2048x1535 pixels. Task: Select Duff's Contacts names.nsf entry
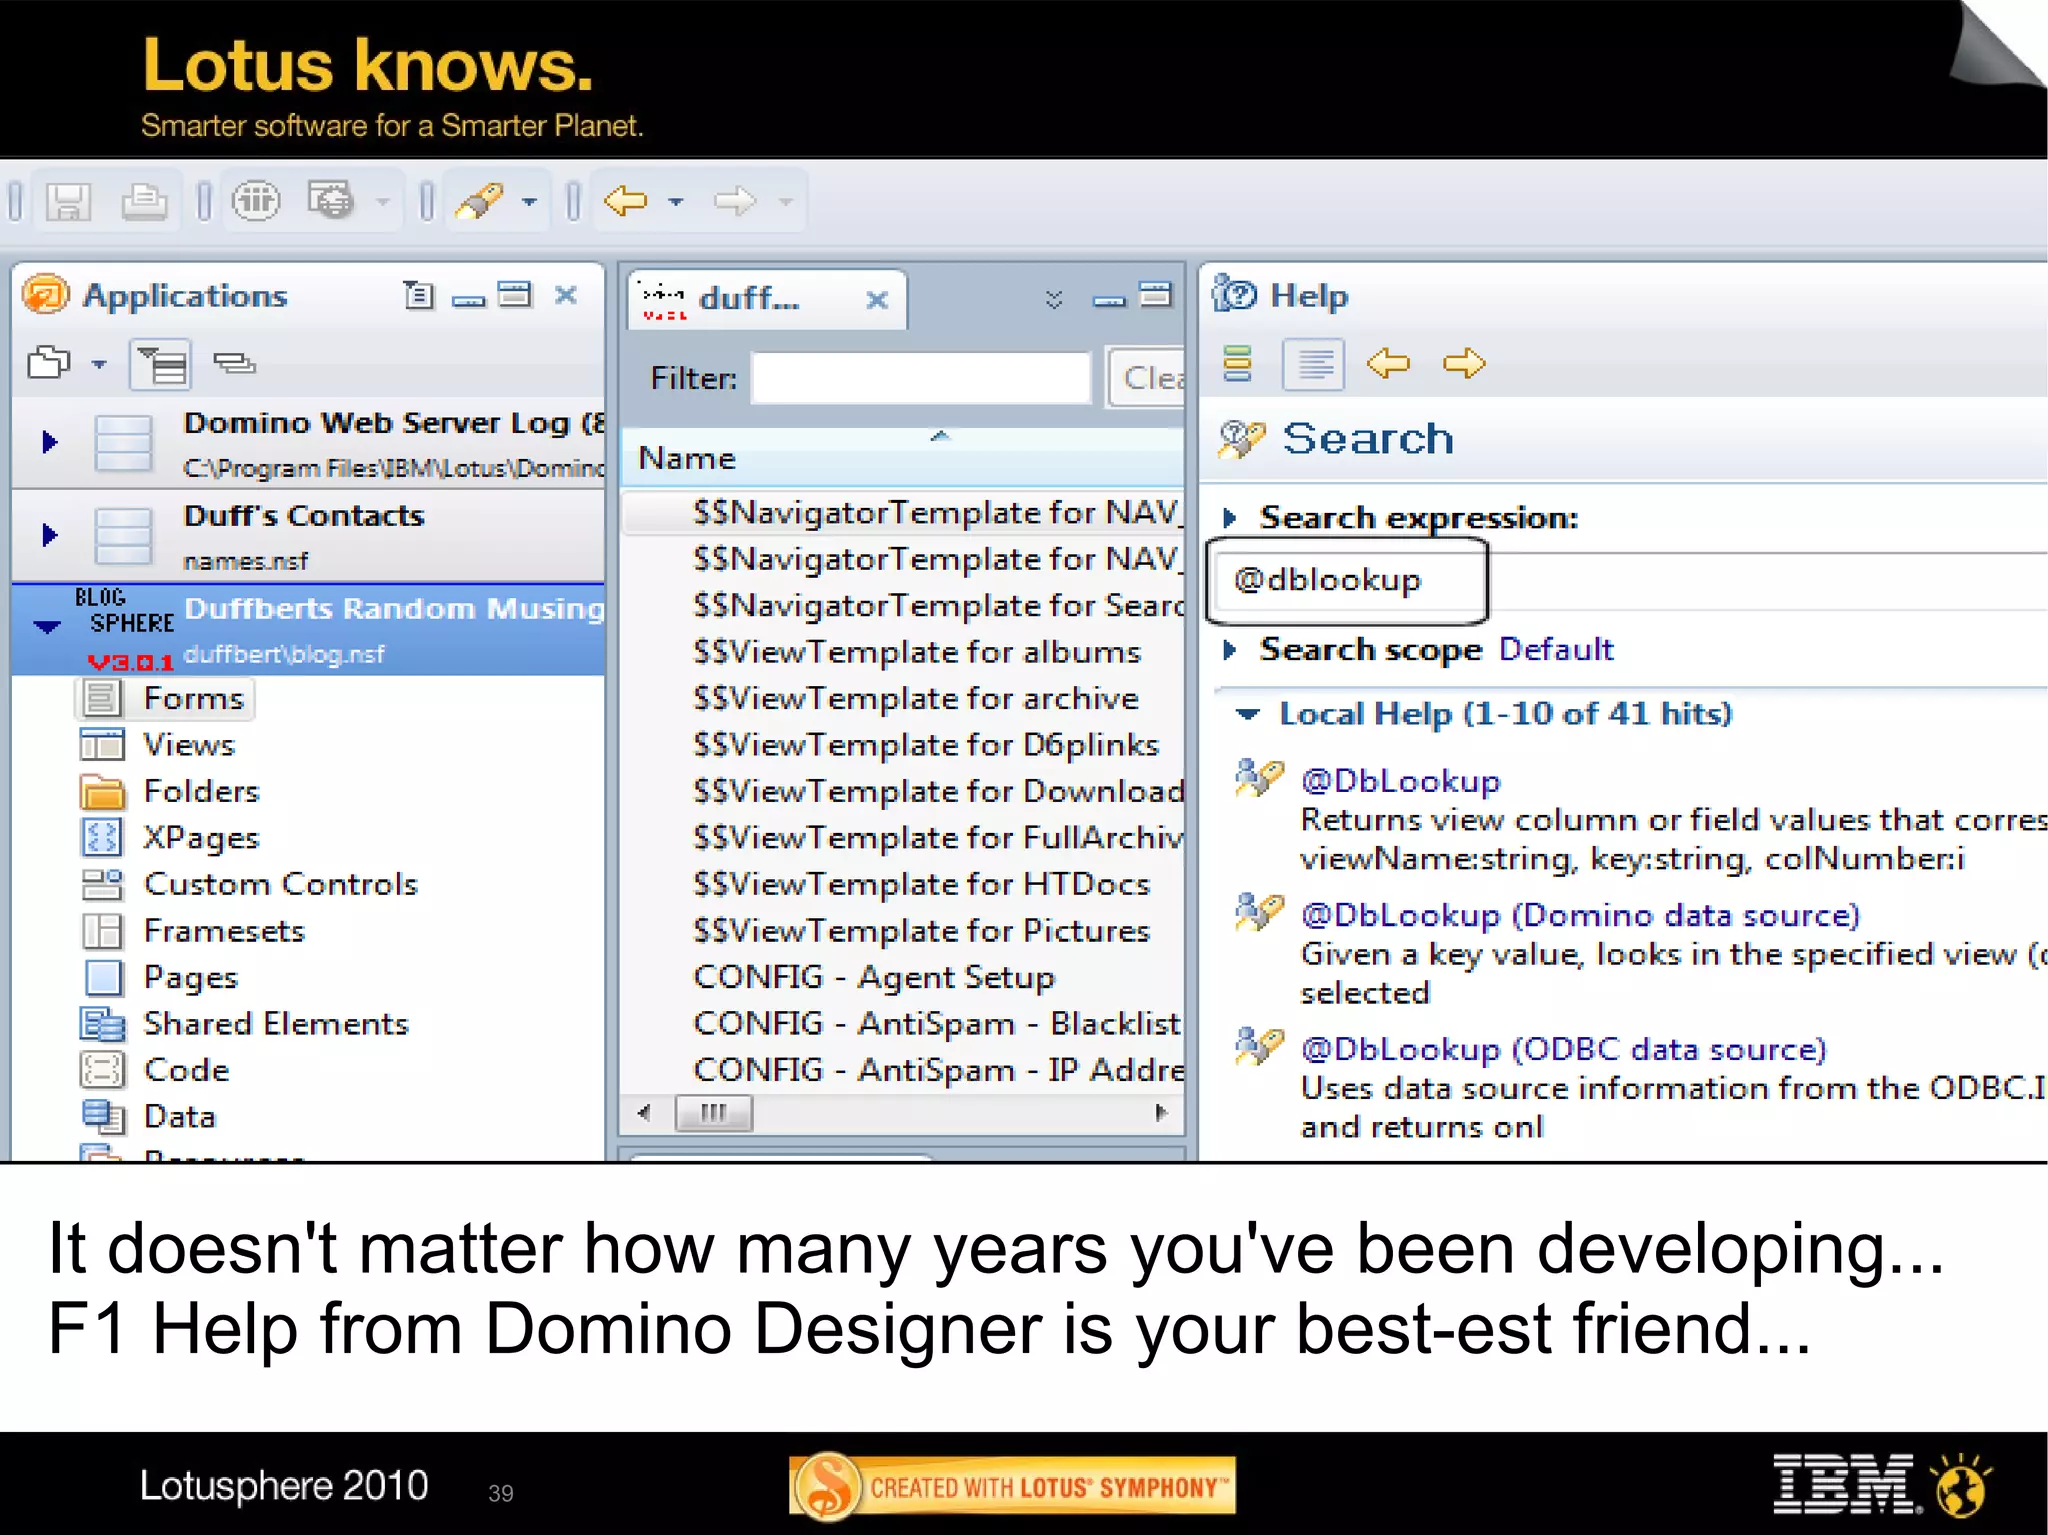[x=308, y=536]
